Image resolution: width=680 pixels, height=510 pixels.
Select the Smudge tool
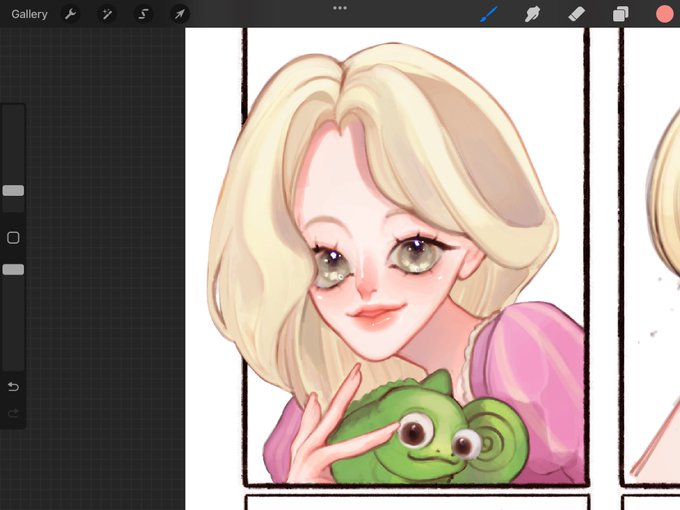coord(532,14)
